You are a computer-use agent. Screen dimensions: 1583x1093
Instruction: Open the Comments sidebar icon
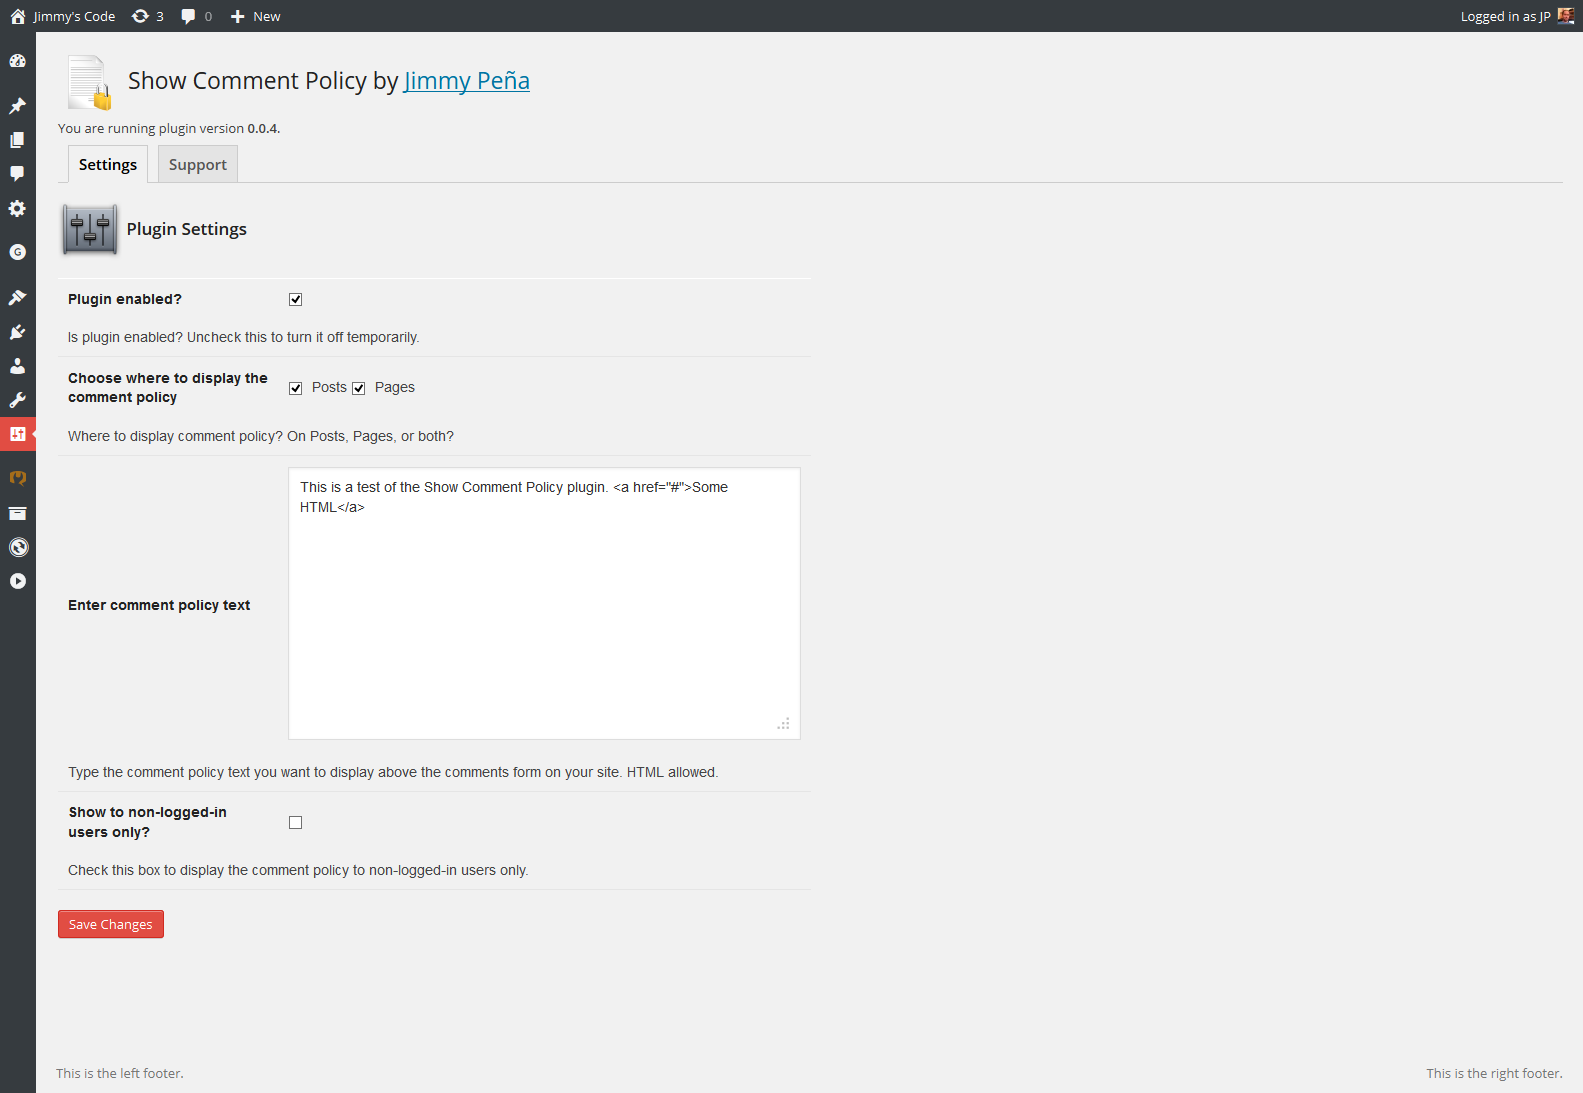click(x=17, y=174)
